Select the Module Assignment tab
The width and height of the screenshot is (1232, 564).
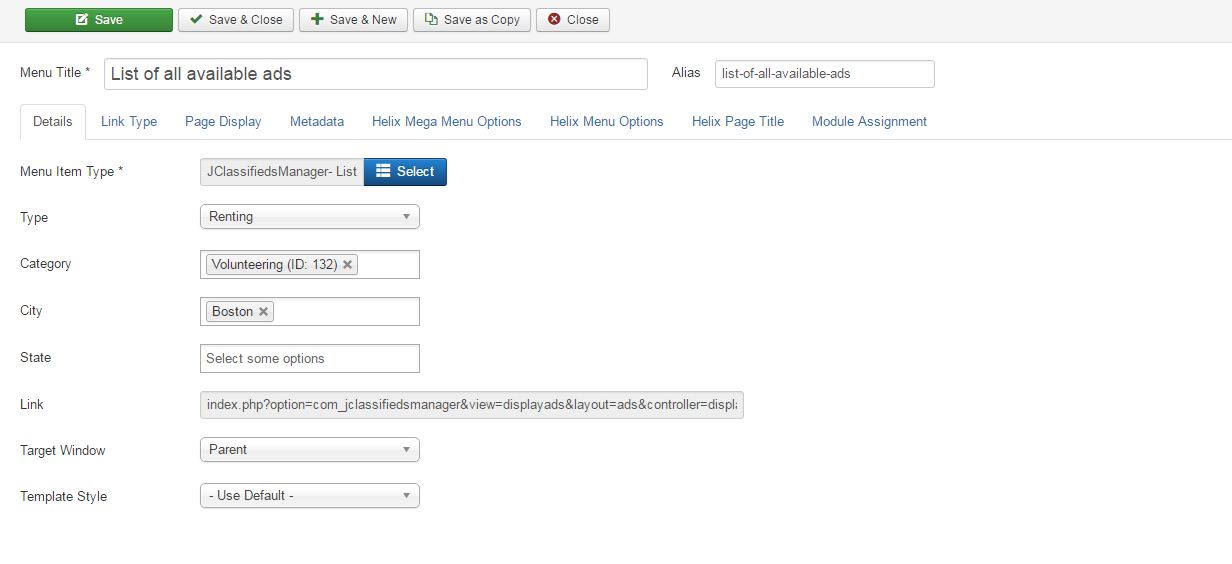coord(869,122)
